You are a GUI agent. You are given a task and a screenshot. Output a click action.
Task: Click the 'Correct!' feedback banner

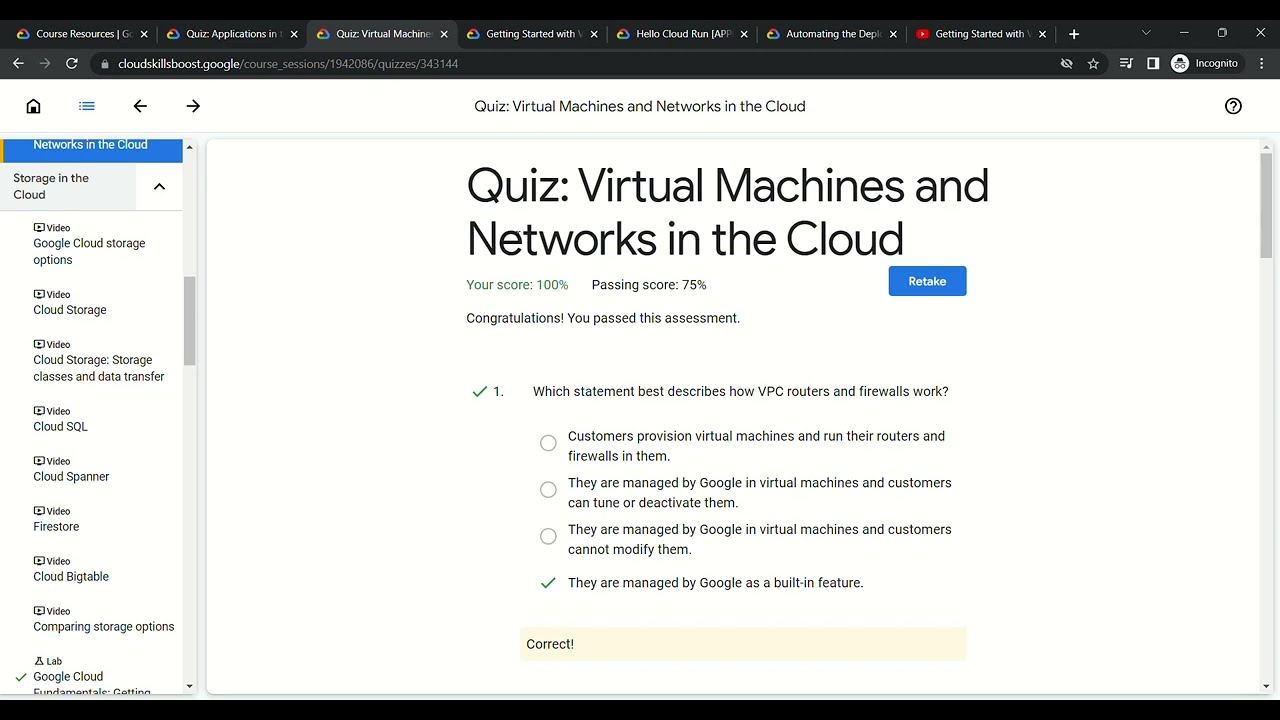pos(743,644)
